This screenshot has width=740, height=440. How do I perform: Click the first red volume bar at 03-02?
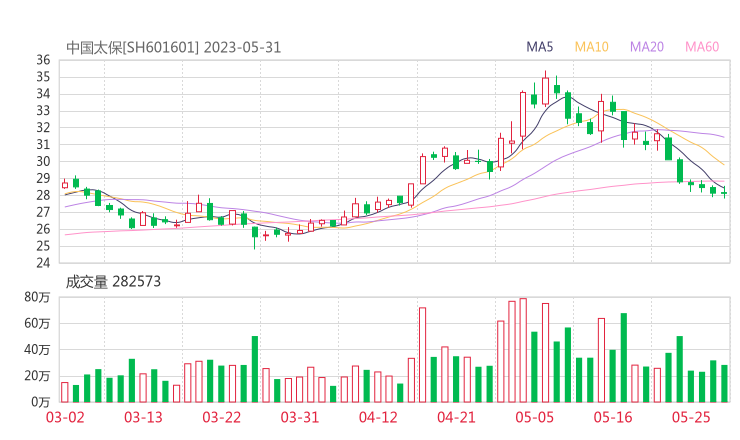(x=65, y=392)
